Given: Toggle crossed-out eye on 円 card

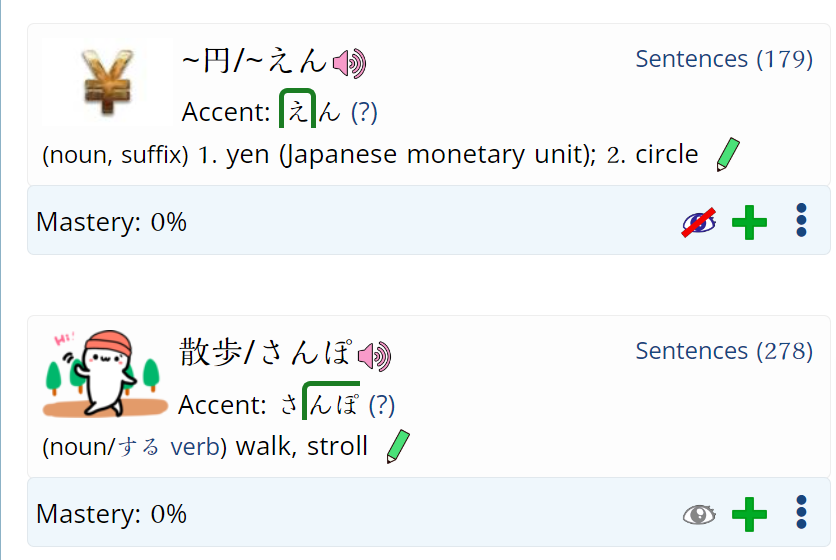Looking at the screenshot, I should [x=698, y=222].
